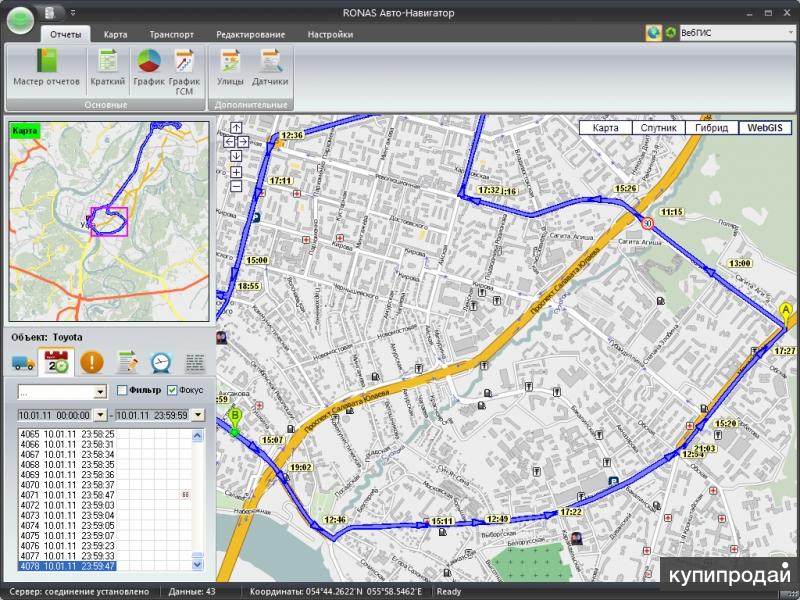Click the Ready status text
800x600 pixels.
click(449, 592)
